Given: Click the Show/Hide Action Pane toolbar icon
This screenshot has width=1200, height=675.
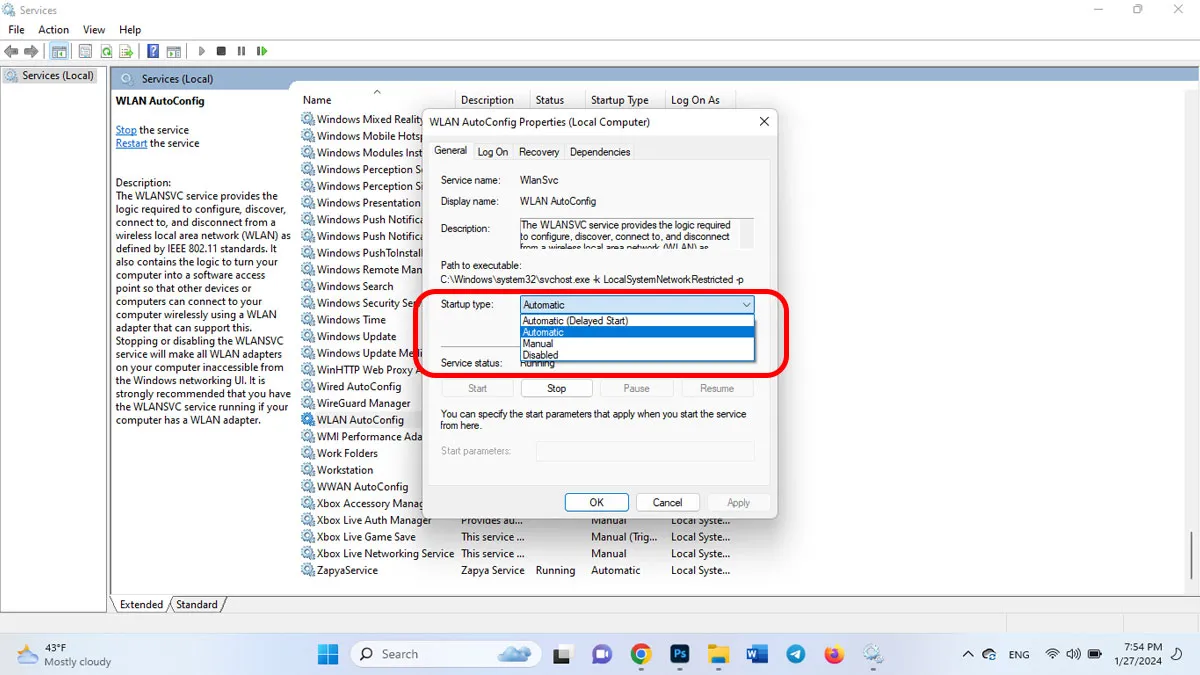Looking at the screenshot, I should point(174,51).
